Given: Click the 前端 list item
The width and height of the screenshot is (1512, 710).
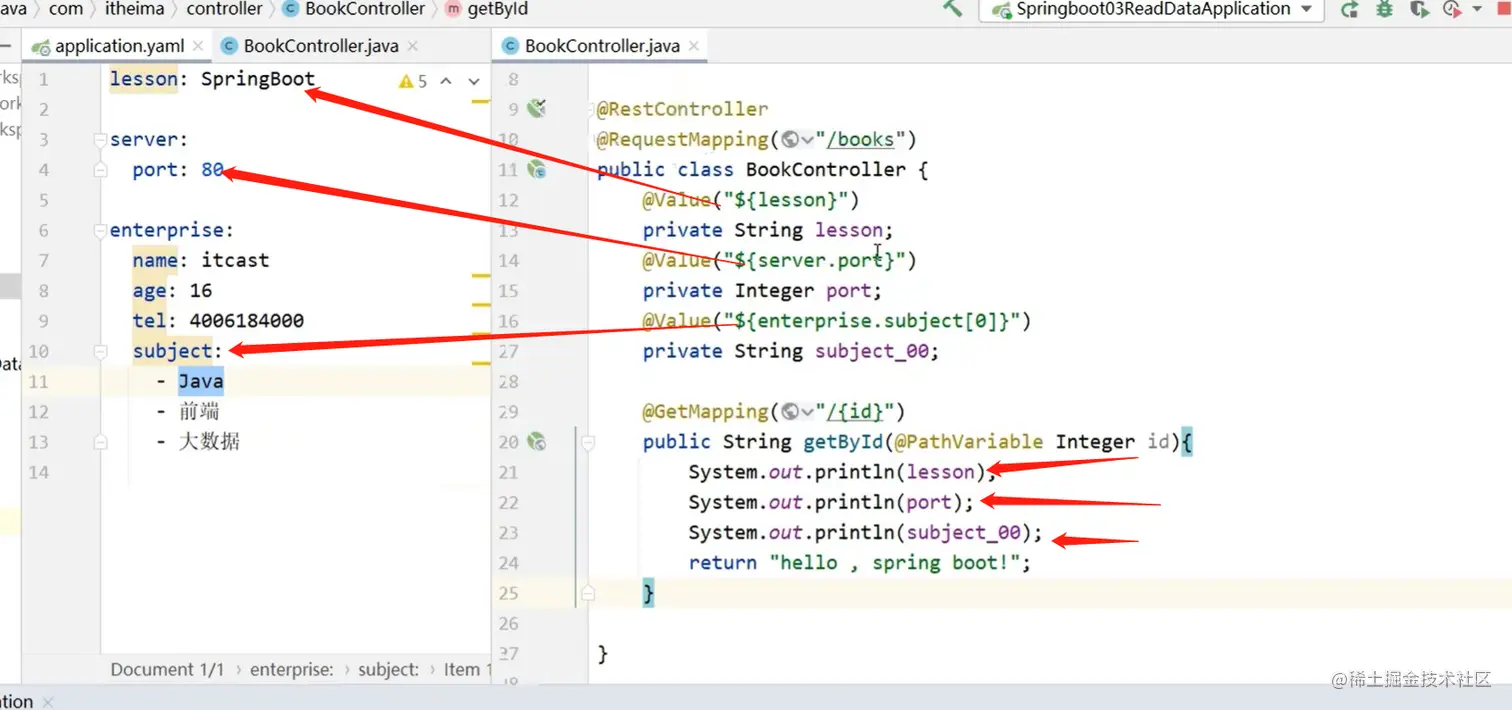Looking at the screenshot, I should click(199, 412).
